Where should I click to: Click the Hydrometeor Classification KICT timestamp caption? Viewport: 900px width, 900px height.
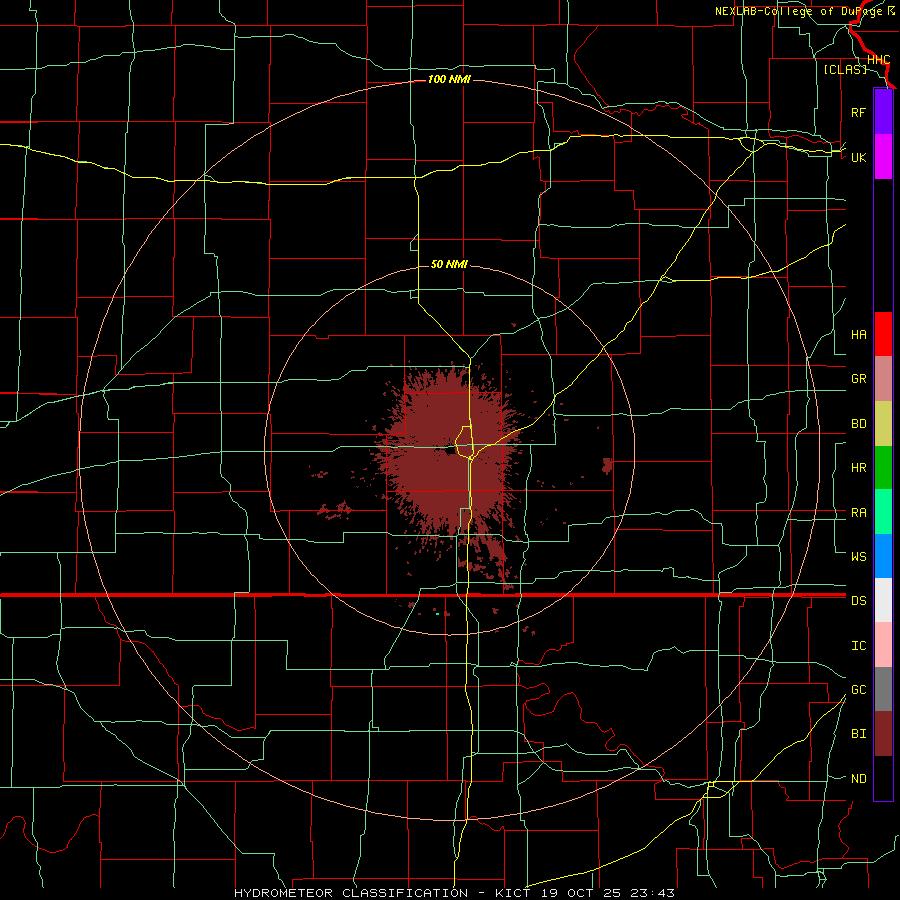(454, 893)
